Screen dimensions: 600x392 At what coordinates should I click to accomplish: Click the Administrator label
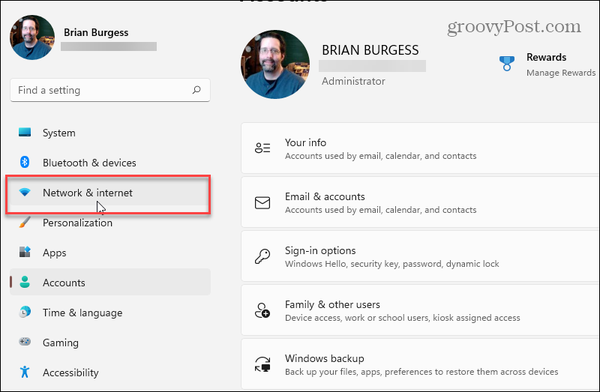point(353,81)
